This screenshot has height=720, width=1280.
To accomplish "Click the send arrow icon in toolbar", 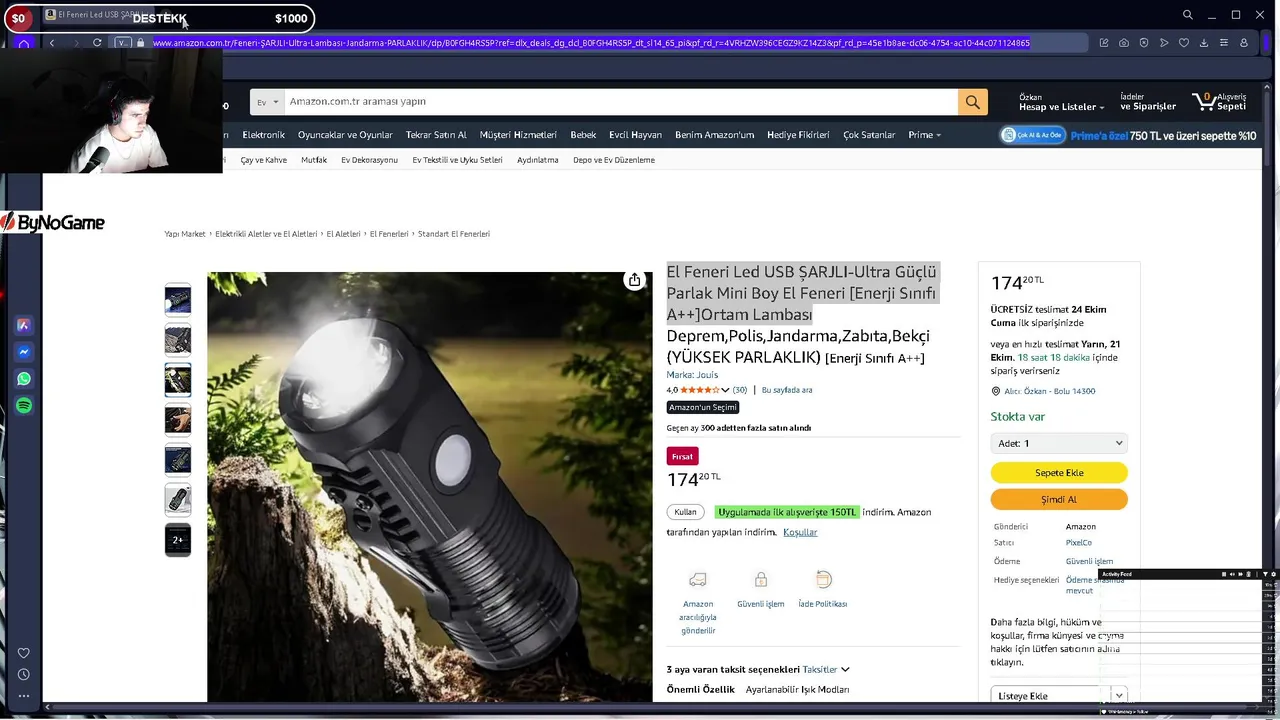I will (x=1164, y=43).
